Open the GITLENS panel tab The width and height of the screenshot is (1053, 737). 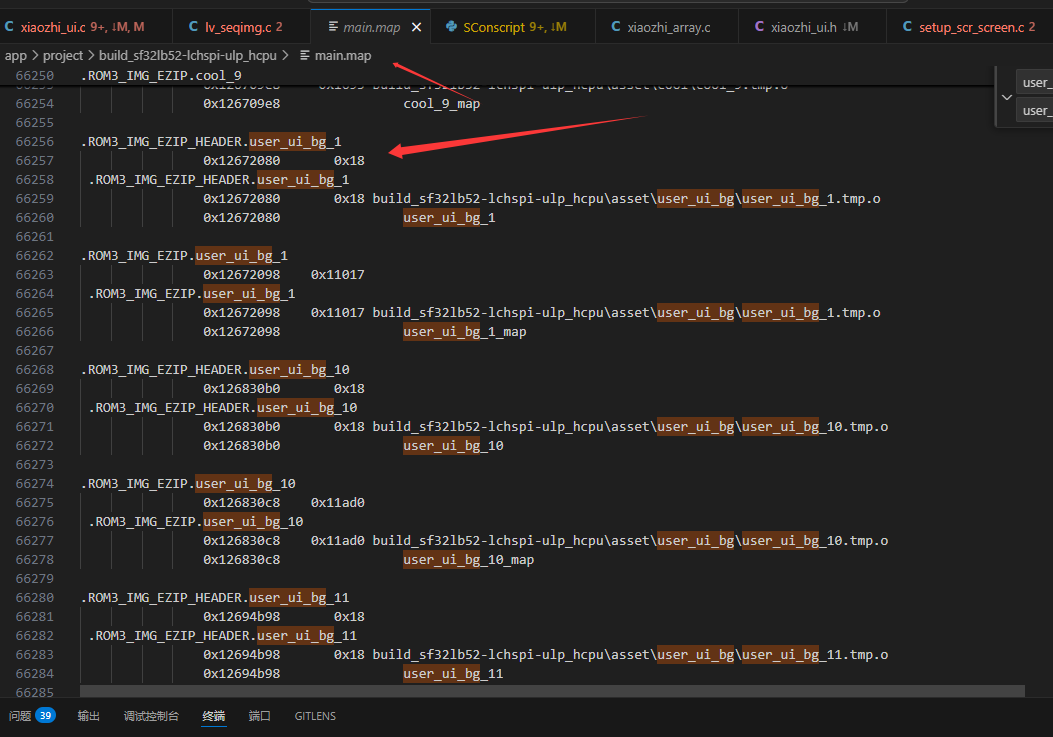[315, 716]
